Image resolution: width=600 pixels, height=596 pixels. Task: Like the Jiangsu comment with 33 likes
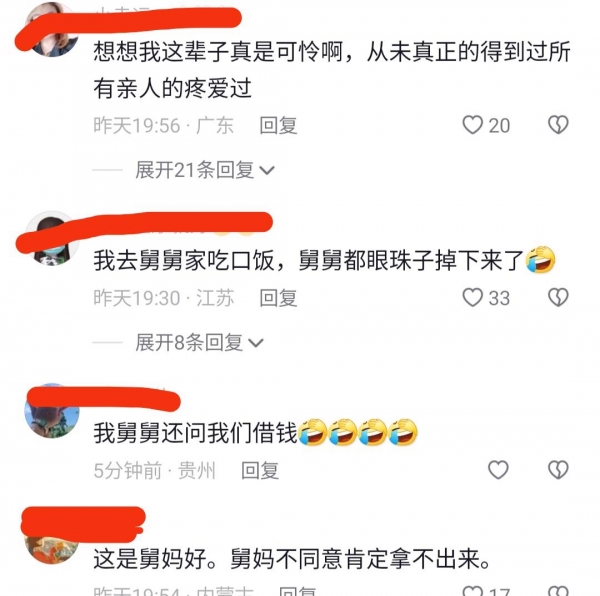point(472,297)
